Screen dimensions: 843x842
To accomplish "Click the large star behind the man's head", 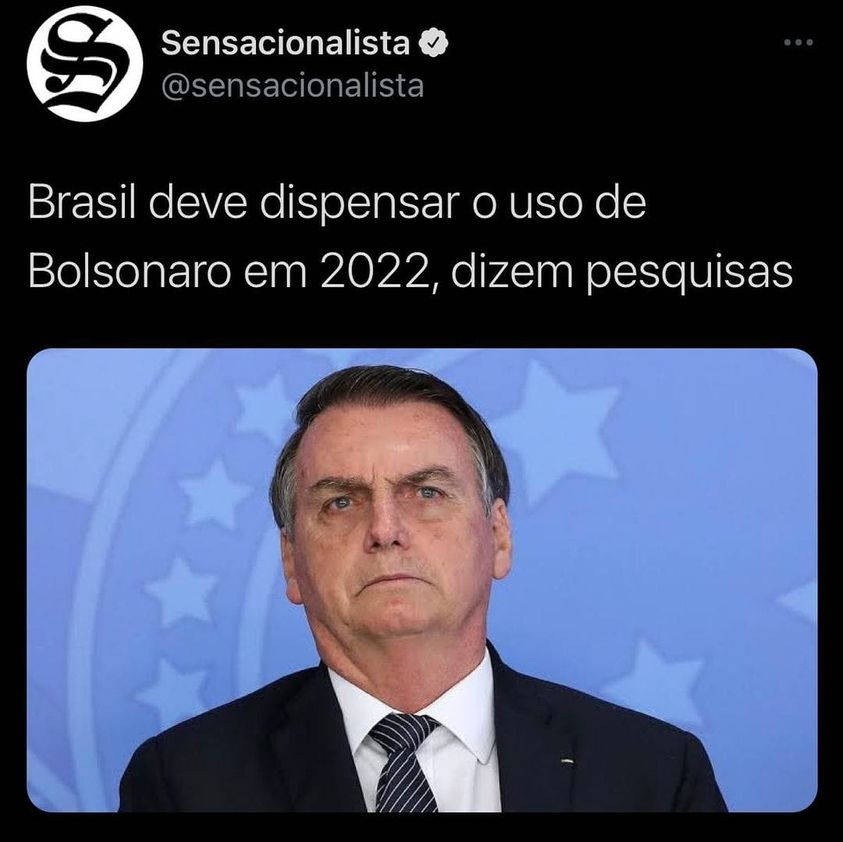I will 559,430.
